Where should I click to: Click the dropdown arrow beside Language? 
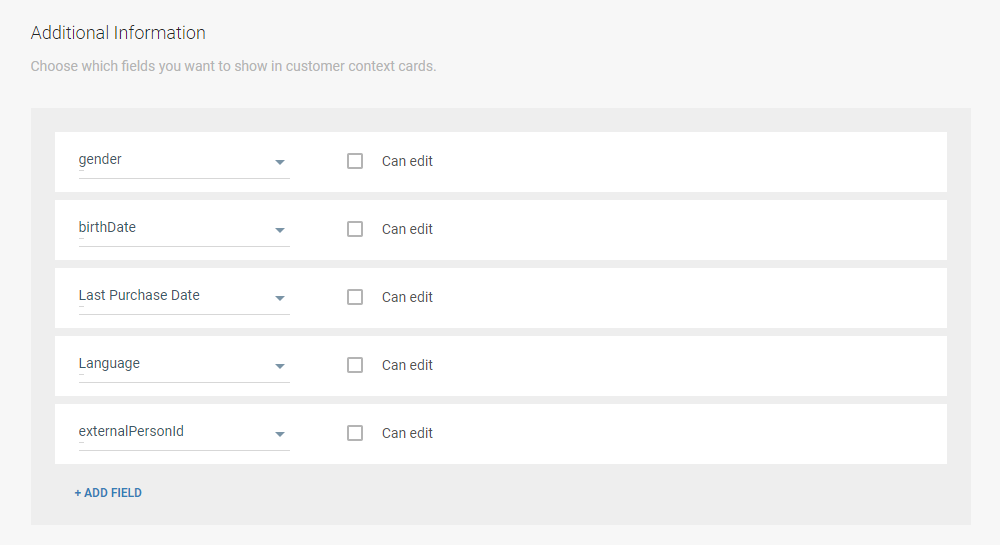point(280,366)
